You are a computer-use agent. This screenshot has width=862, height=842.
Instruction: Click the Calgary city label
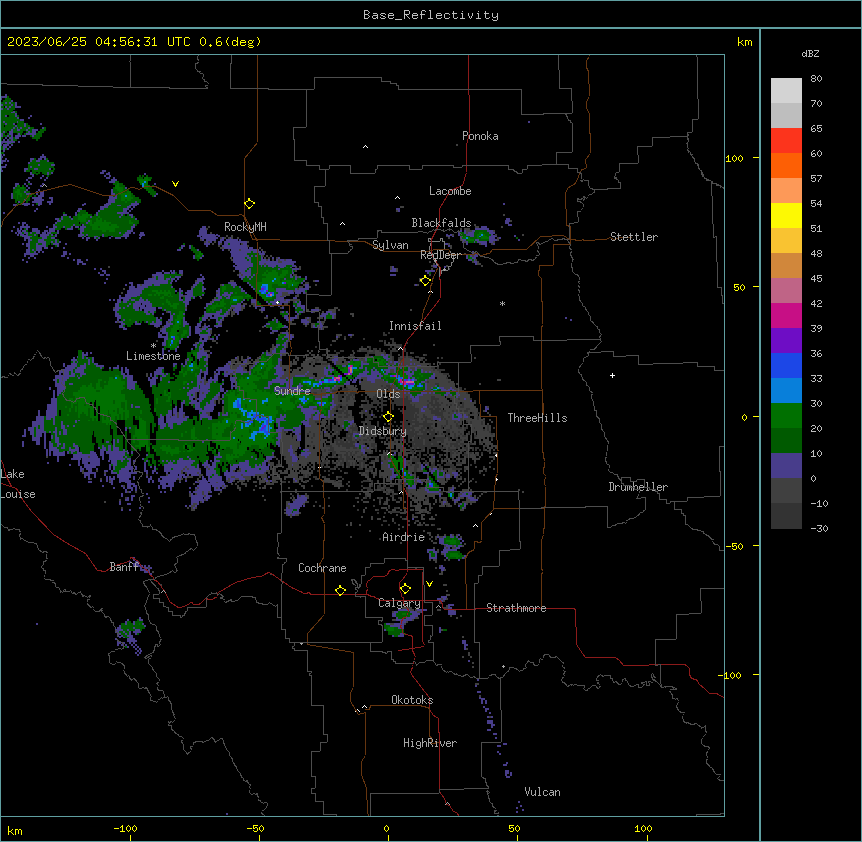click(399, 603)
